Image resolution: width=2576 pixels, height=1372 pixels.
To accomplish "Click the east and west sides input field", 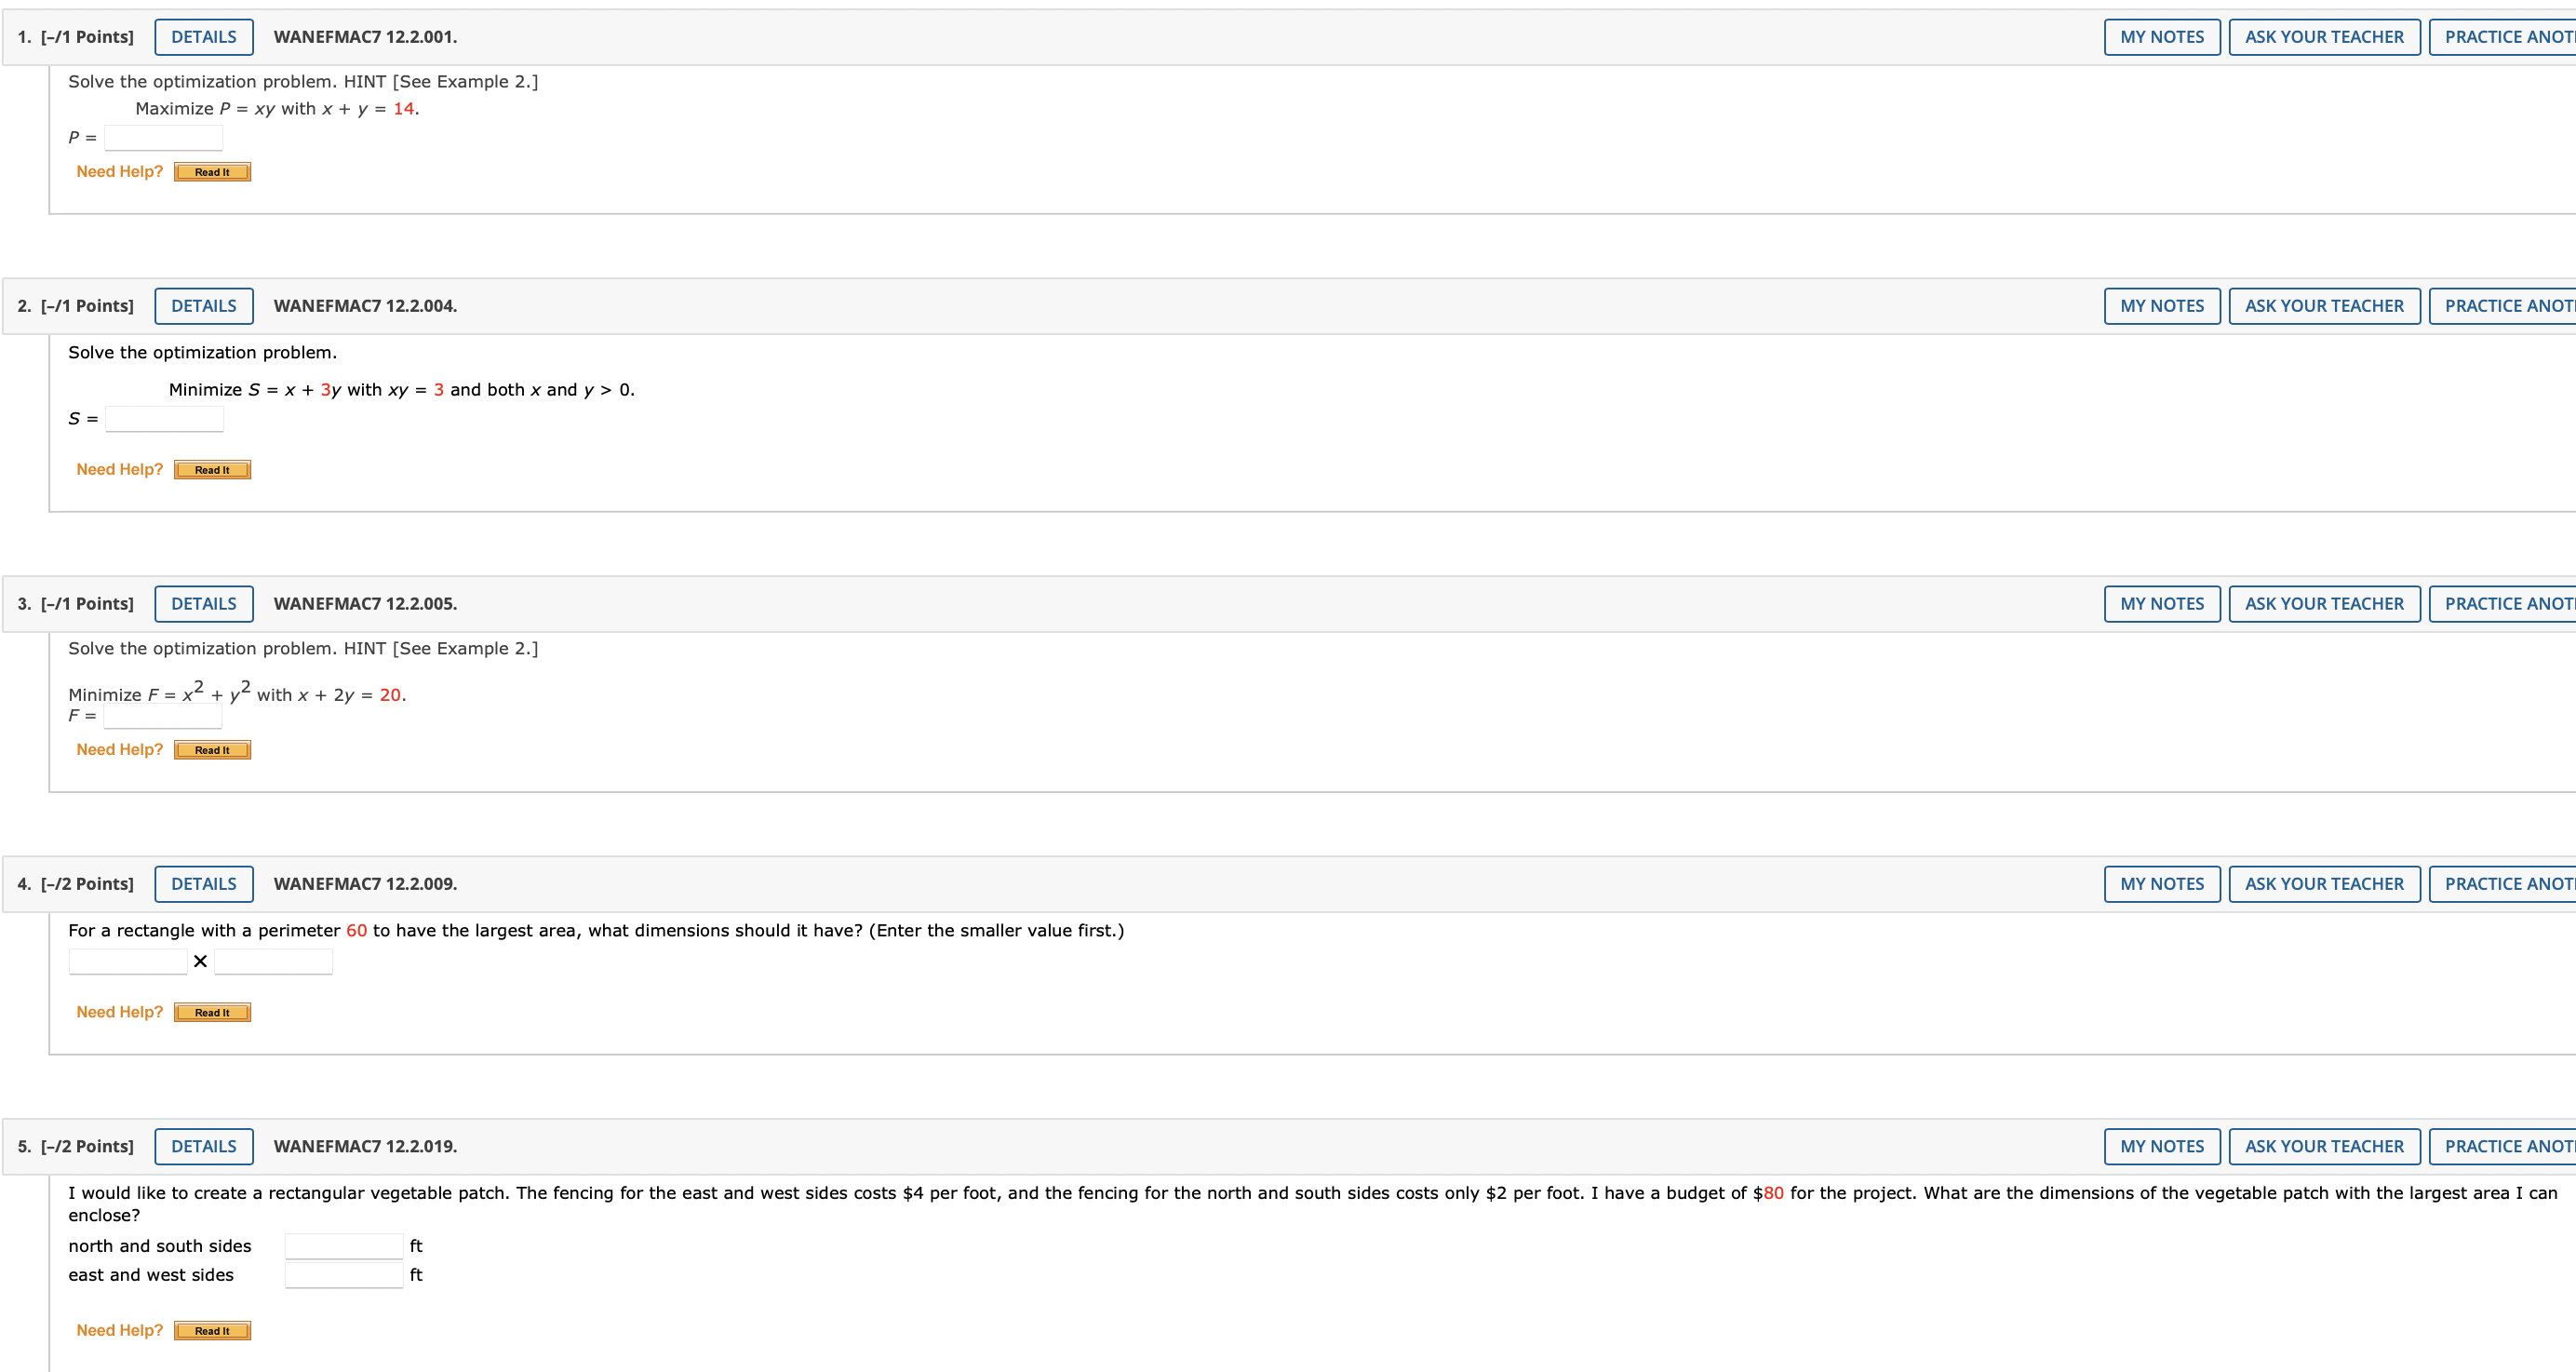I will tap(343, 1274).
